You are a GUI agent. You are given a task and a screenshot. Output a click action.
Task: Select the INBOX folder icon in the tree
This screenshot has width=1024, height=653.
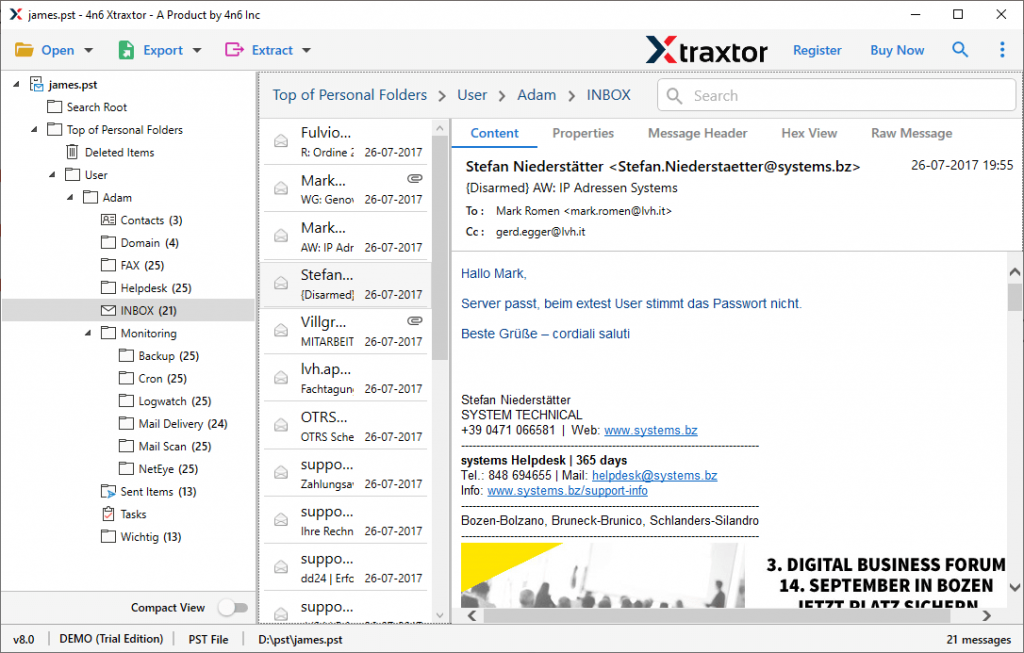coord(107,310)
